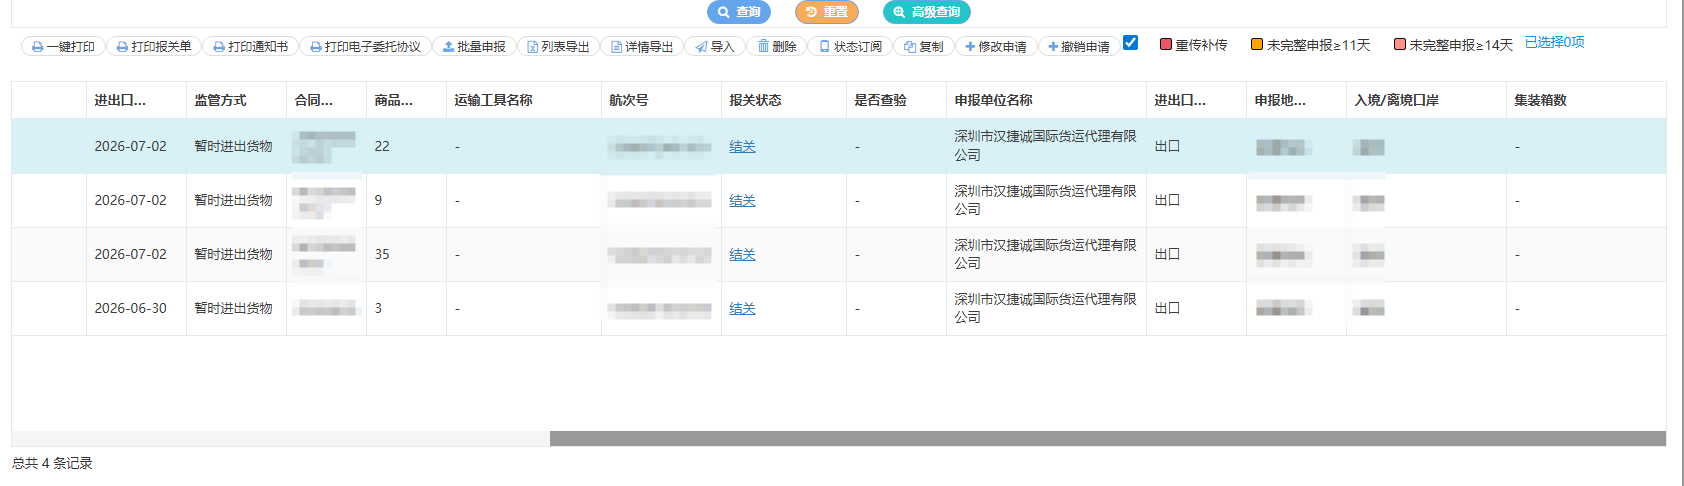Click 撤销申请 cancellation request button
This screenshot has height=486, width=1684.
coord(1079,47)
